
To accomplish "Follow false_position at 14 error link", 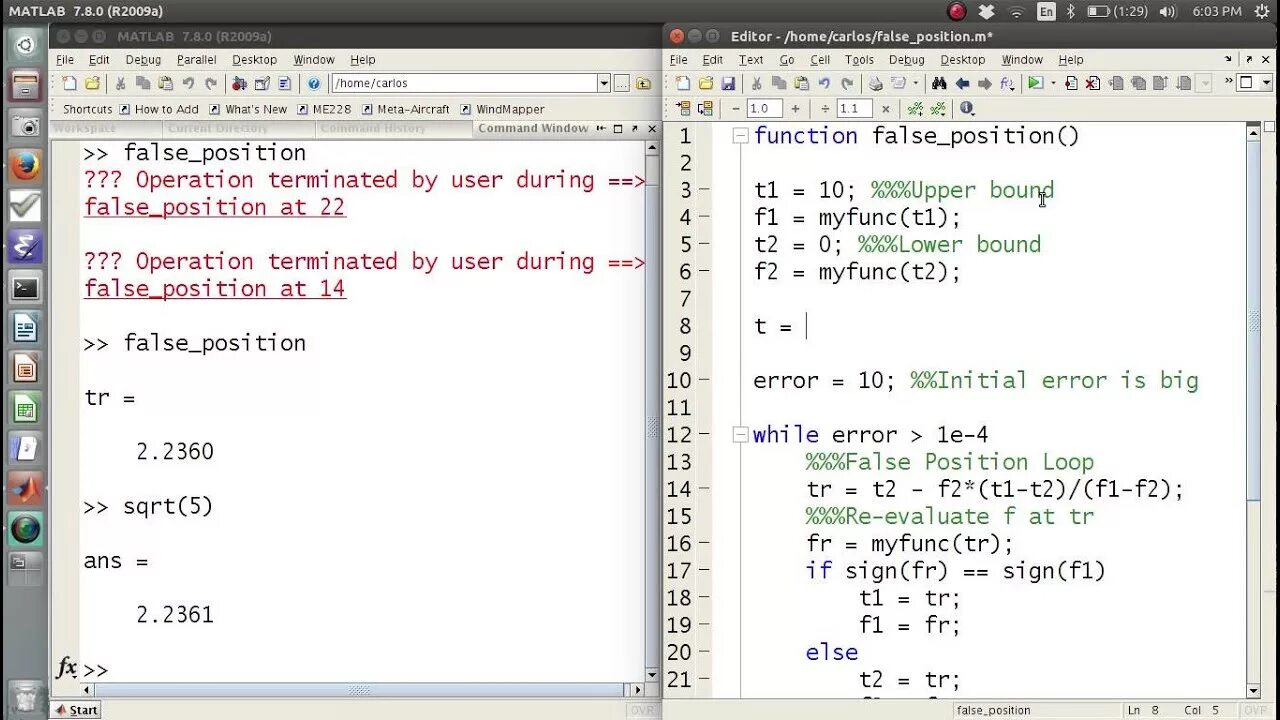I will [x=215, y=289].
